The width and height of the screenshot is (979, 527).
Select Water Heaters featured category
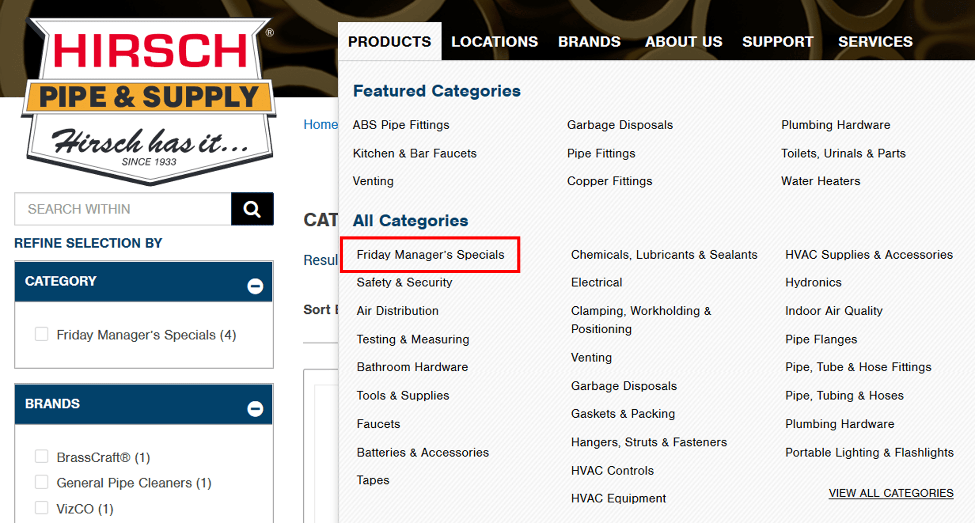tap(820, 181)
